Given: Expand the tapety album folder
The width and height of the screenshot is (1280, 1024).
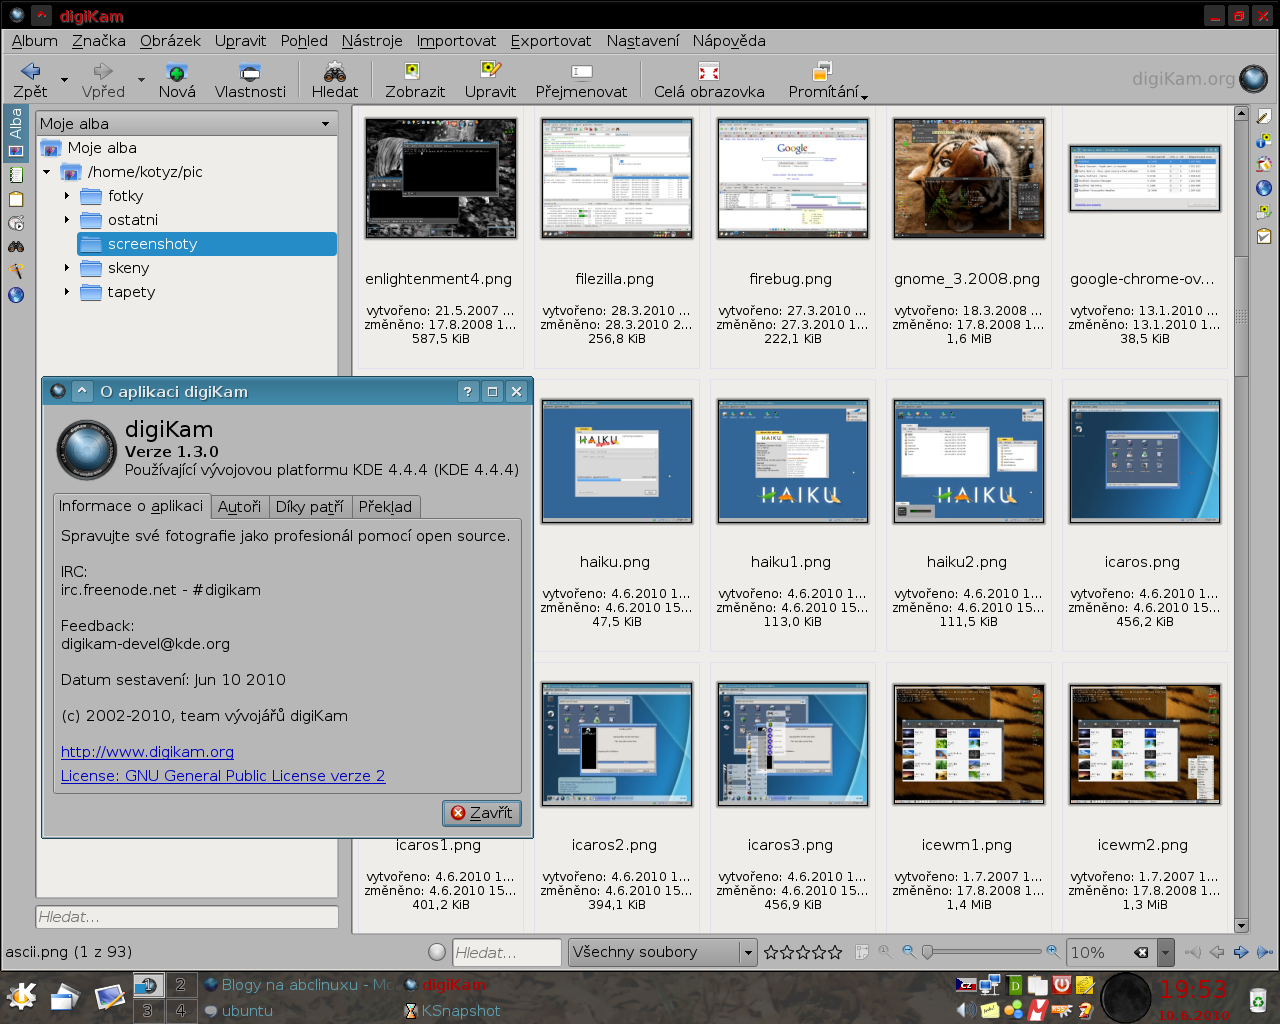Looking at the screenshot, I should (x=67, y=292).
